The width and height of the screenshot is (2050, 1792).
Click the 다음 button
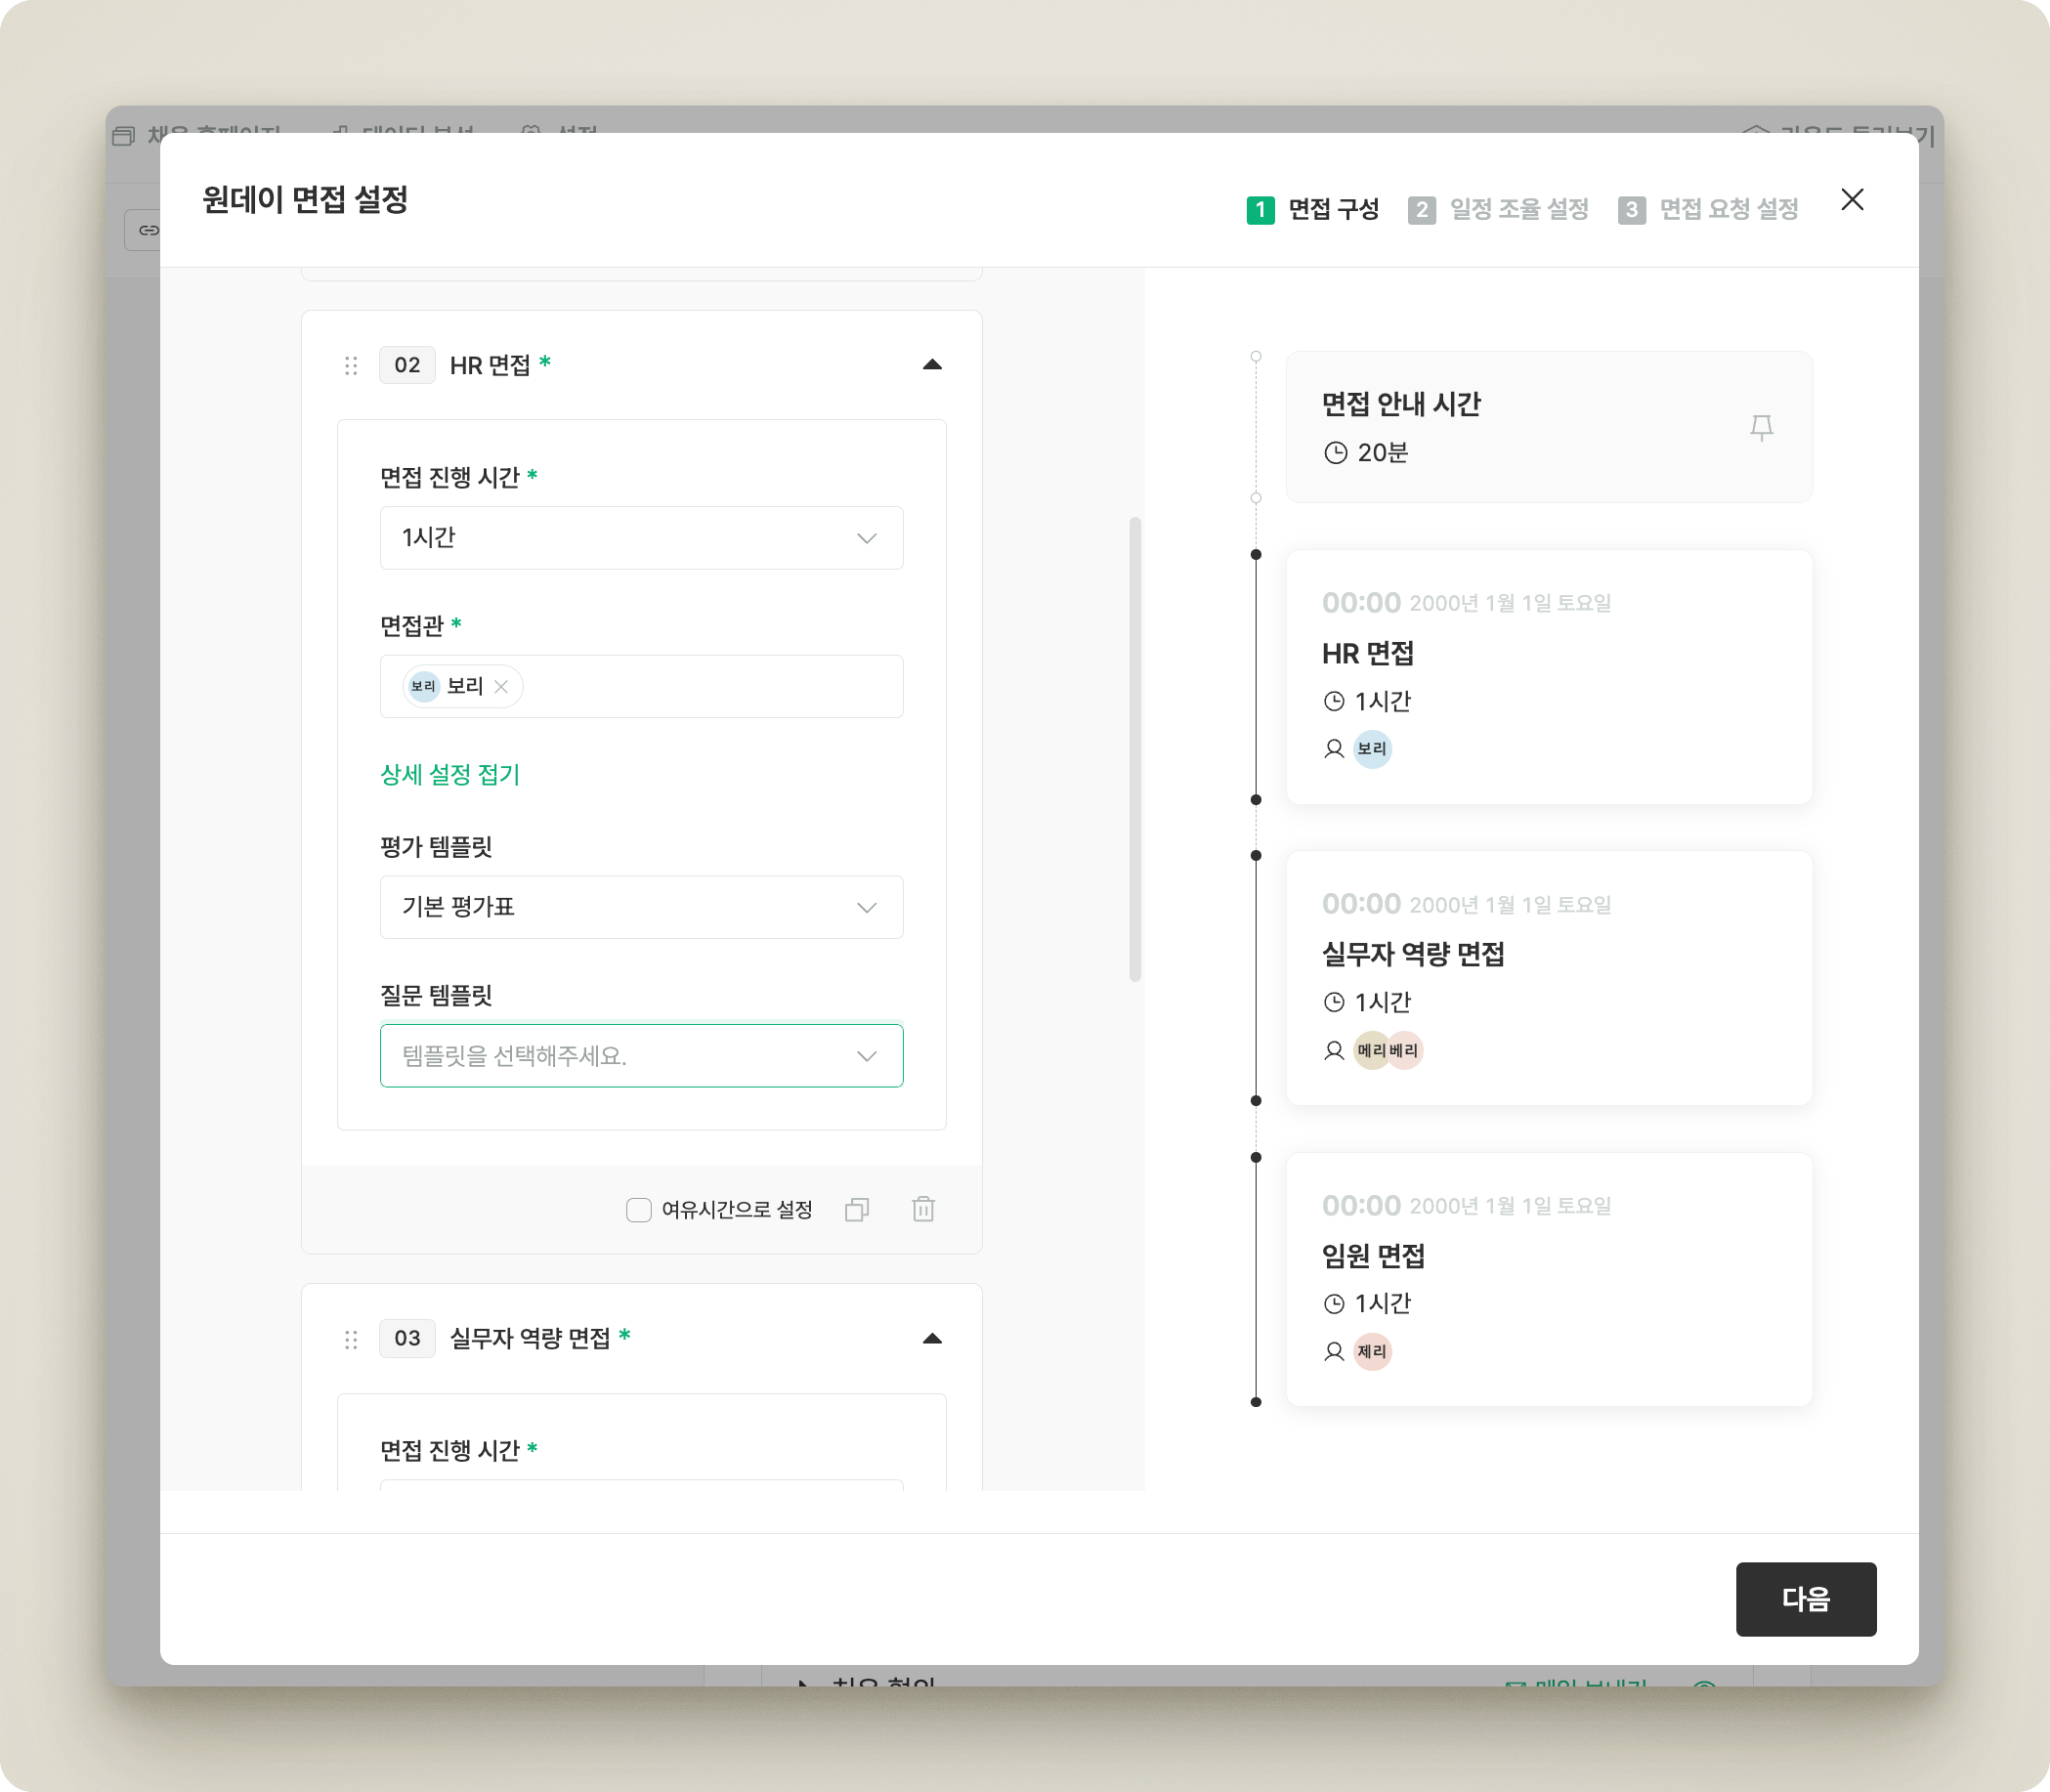point(1805,1599)
